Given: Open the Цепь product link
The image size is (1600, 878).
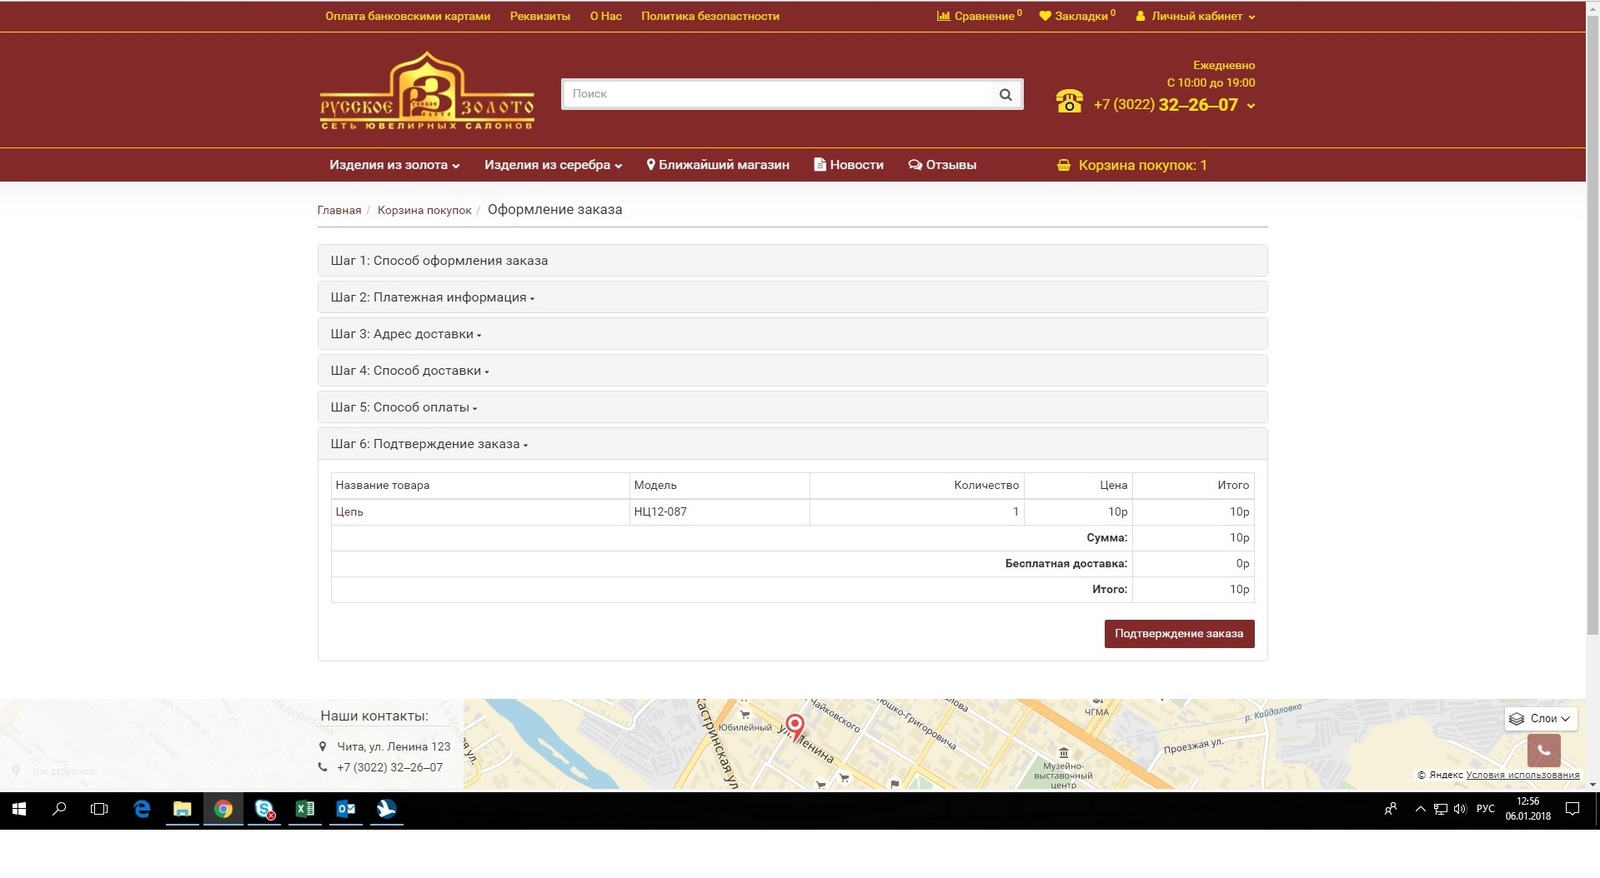Looking at the screenshot, I should coord(349,512).
